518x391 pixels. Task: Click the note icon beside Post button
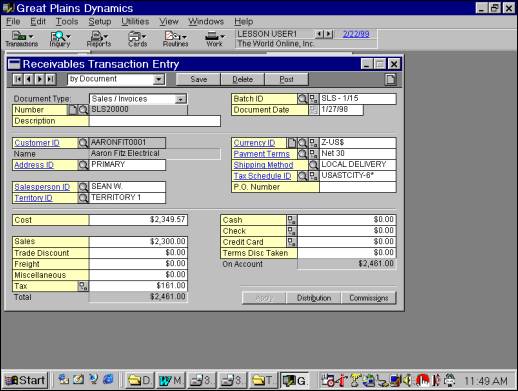coord(391,79)
